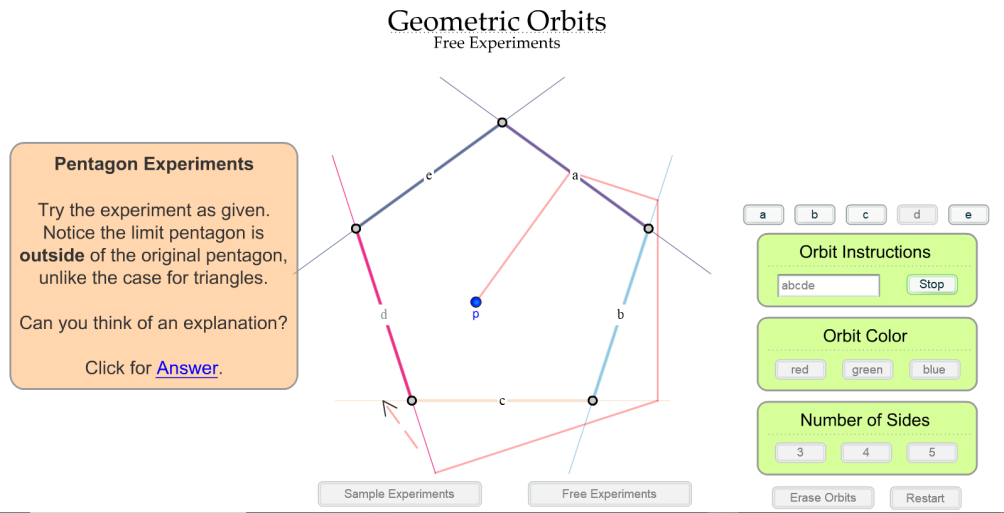Click the bottom-left pentagon vertex

(412, 400)
